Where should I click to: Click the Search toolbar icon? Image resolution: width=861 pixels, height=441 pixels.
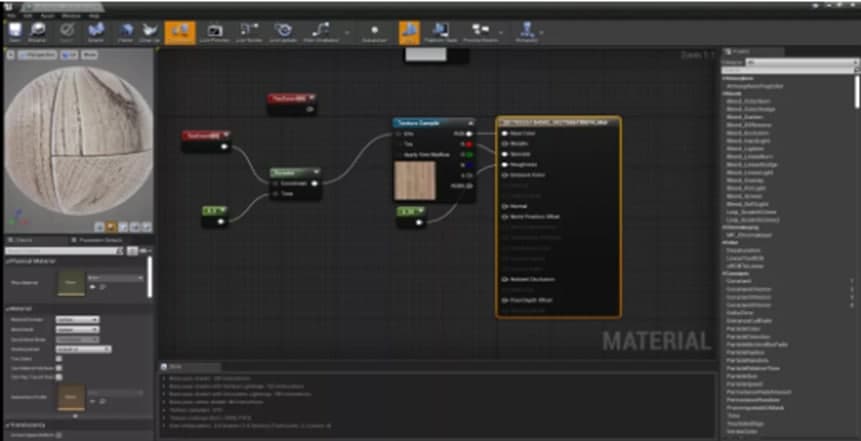point(96,32)
